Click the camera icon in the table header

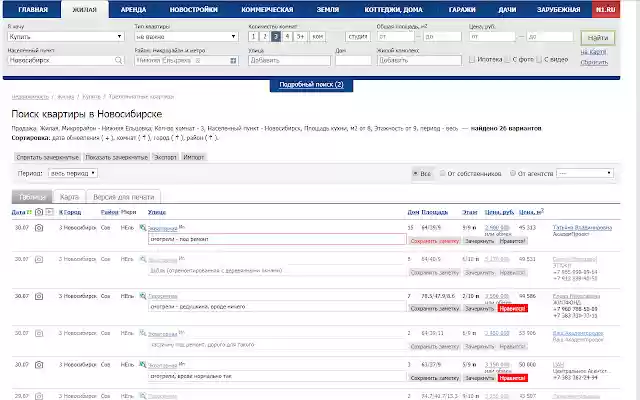39,212
